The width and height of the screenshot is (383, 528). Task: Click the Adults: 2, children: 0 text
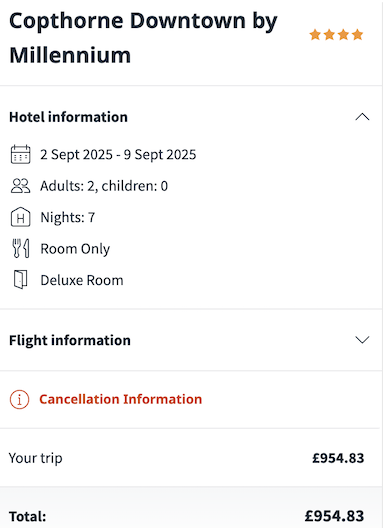(x=104, y=186)
